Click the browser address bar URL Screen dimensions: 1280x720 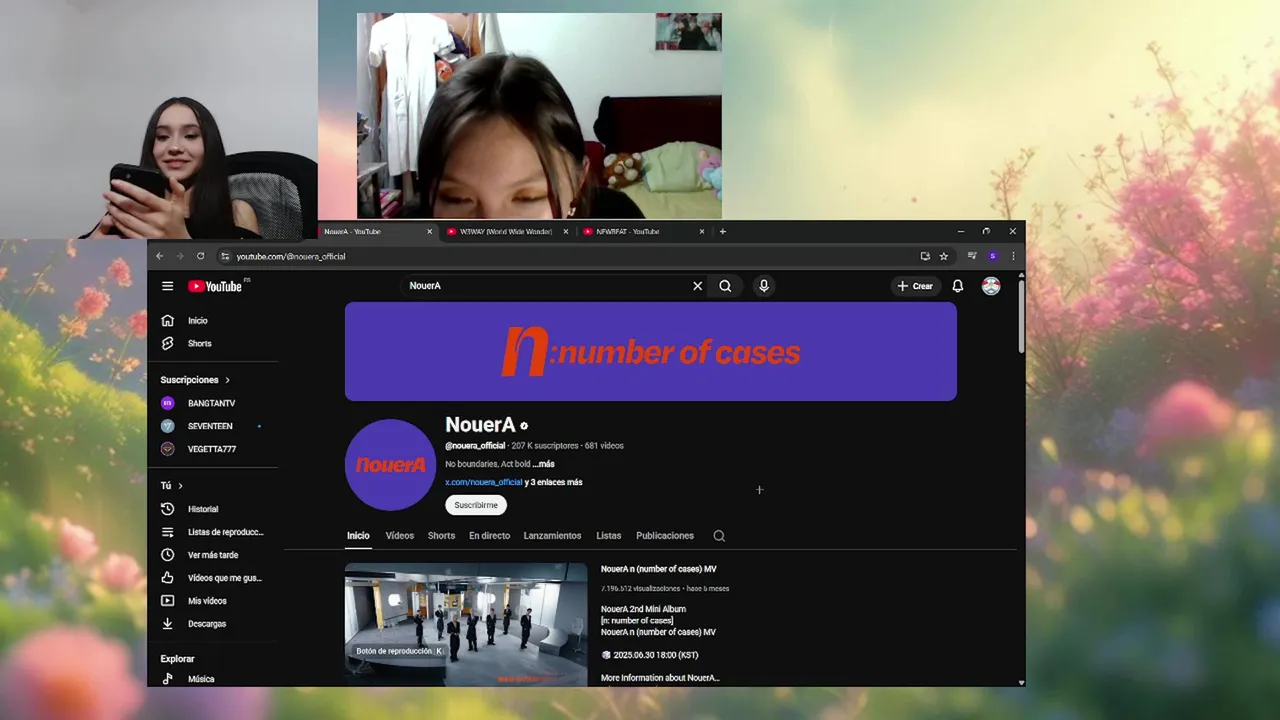pyautogui.click(x=291, y=257)
